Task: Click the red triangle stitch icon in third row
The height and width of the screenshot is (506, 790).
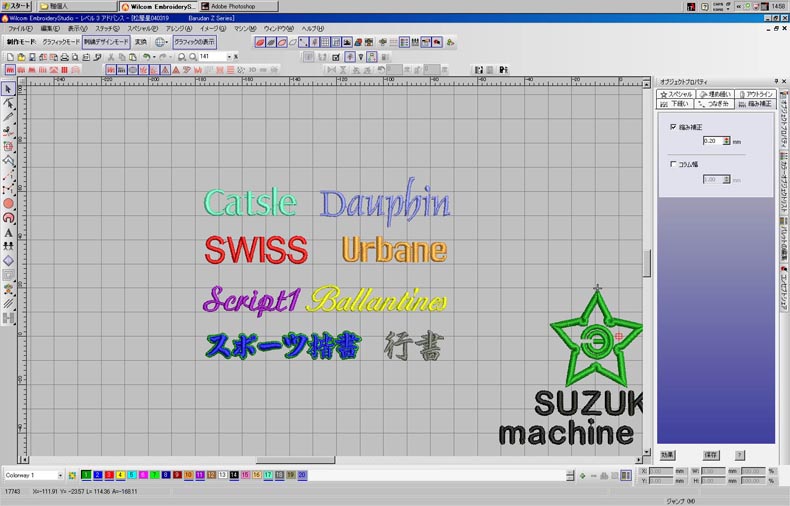Action: (176, 70)
